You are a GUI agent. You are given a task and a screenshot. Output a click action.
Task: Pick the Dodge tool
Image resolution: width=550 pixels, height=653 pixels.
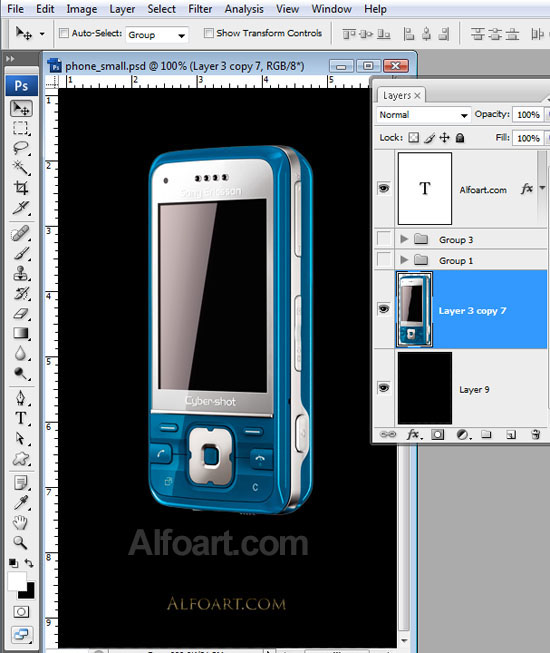pyautogui.click(x=21, y=373)
